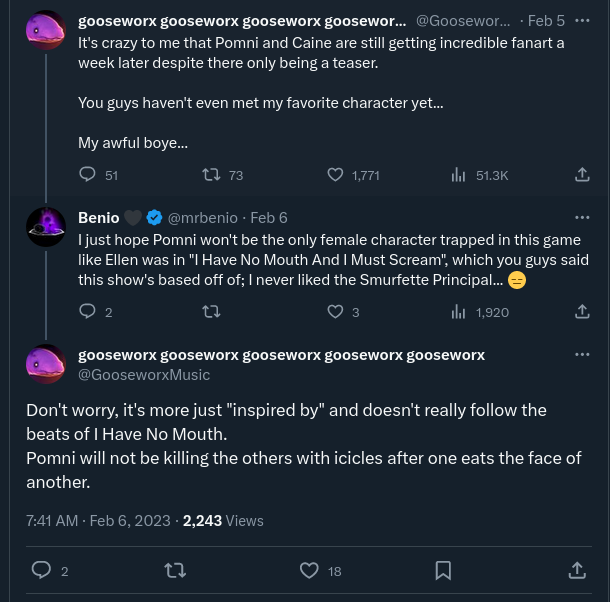Repost the main gooseworx reply
610x602 pixels.
pos(175,570)
